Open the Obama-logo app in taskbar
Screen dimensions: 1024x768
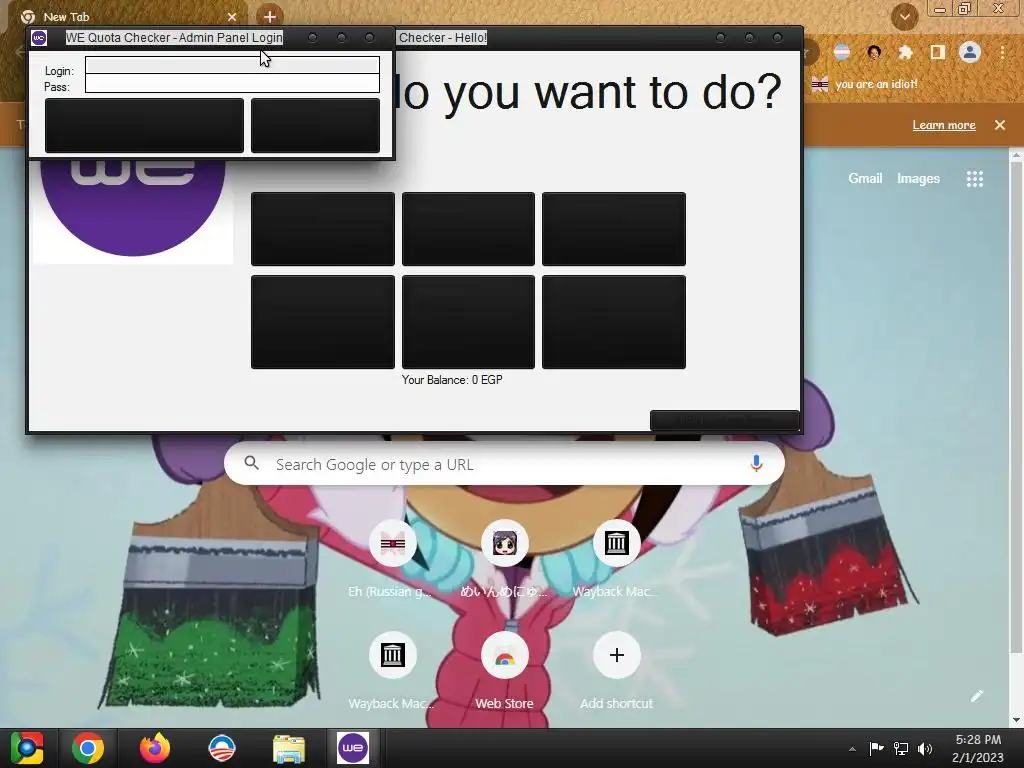[x=221, y=748]
